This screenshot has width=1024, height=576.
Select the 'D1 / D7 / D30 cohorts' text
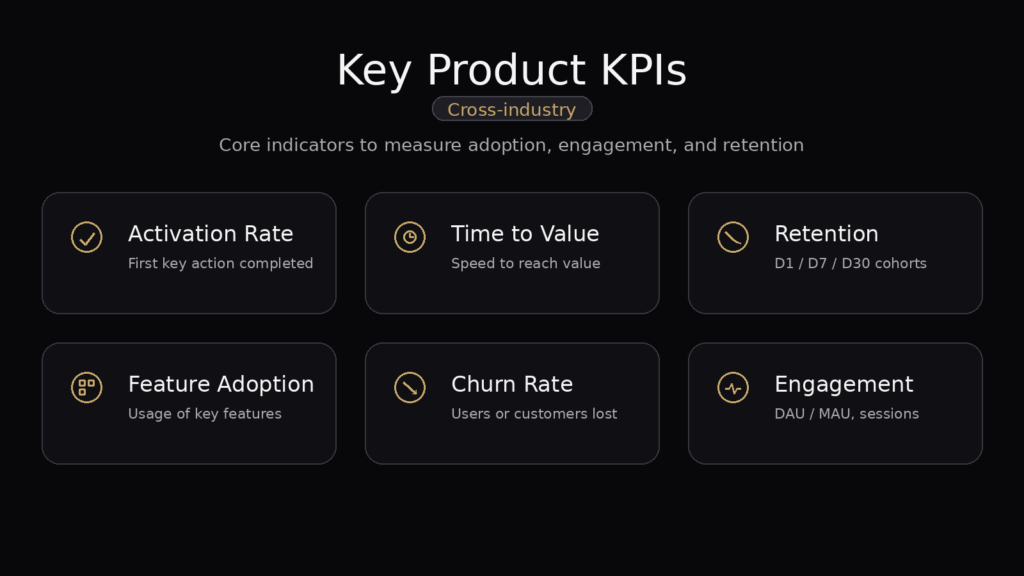point(850,264)
